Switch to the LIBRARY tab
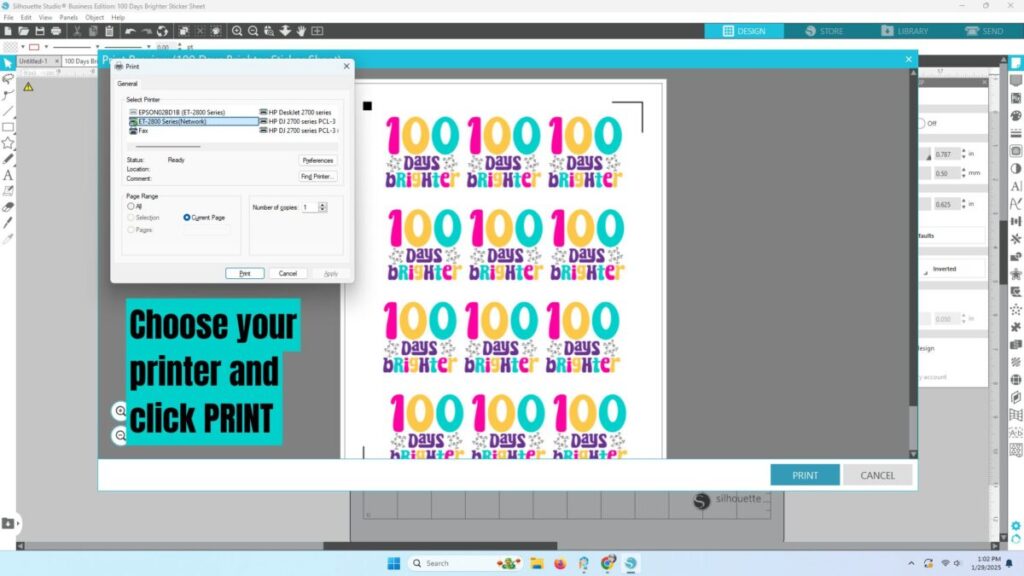Viewport: 1024px width, 576px height. click(904, 31)
